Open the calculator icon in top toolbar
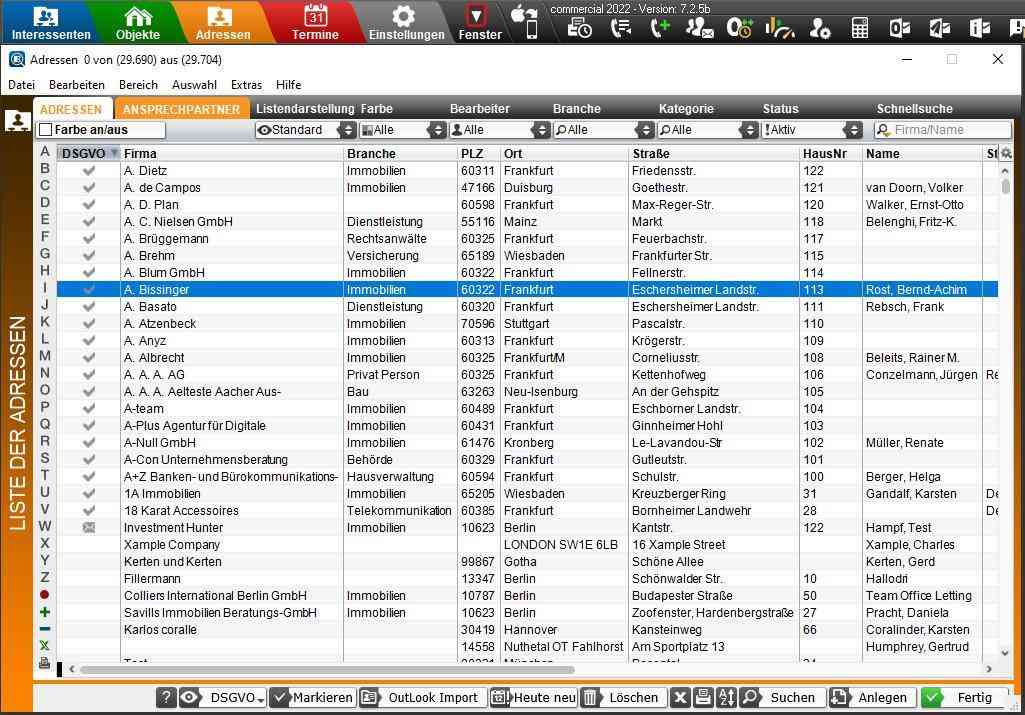1025x715 pixels. pyautogui.click(x=860, y=29)
